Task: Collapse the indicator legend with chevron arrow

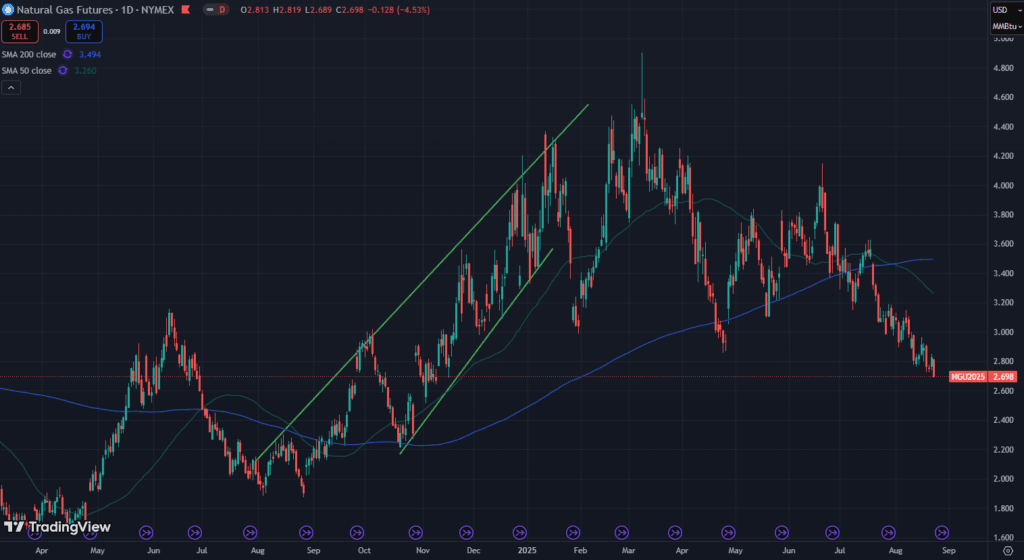Action: pyautogui.click(x=9, y=88)
